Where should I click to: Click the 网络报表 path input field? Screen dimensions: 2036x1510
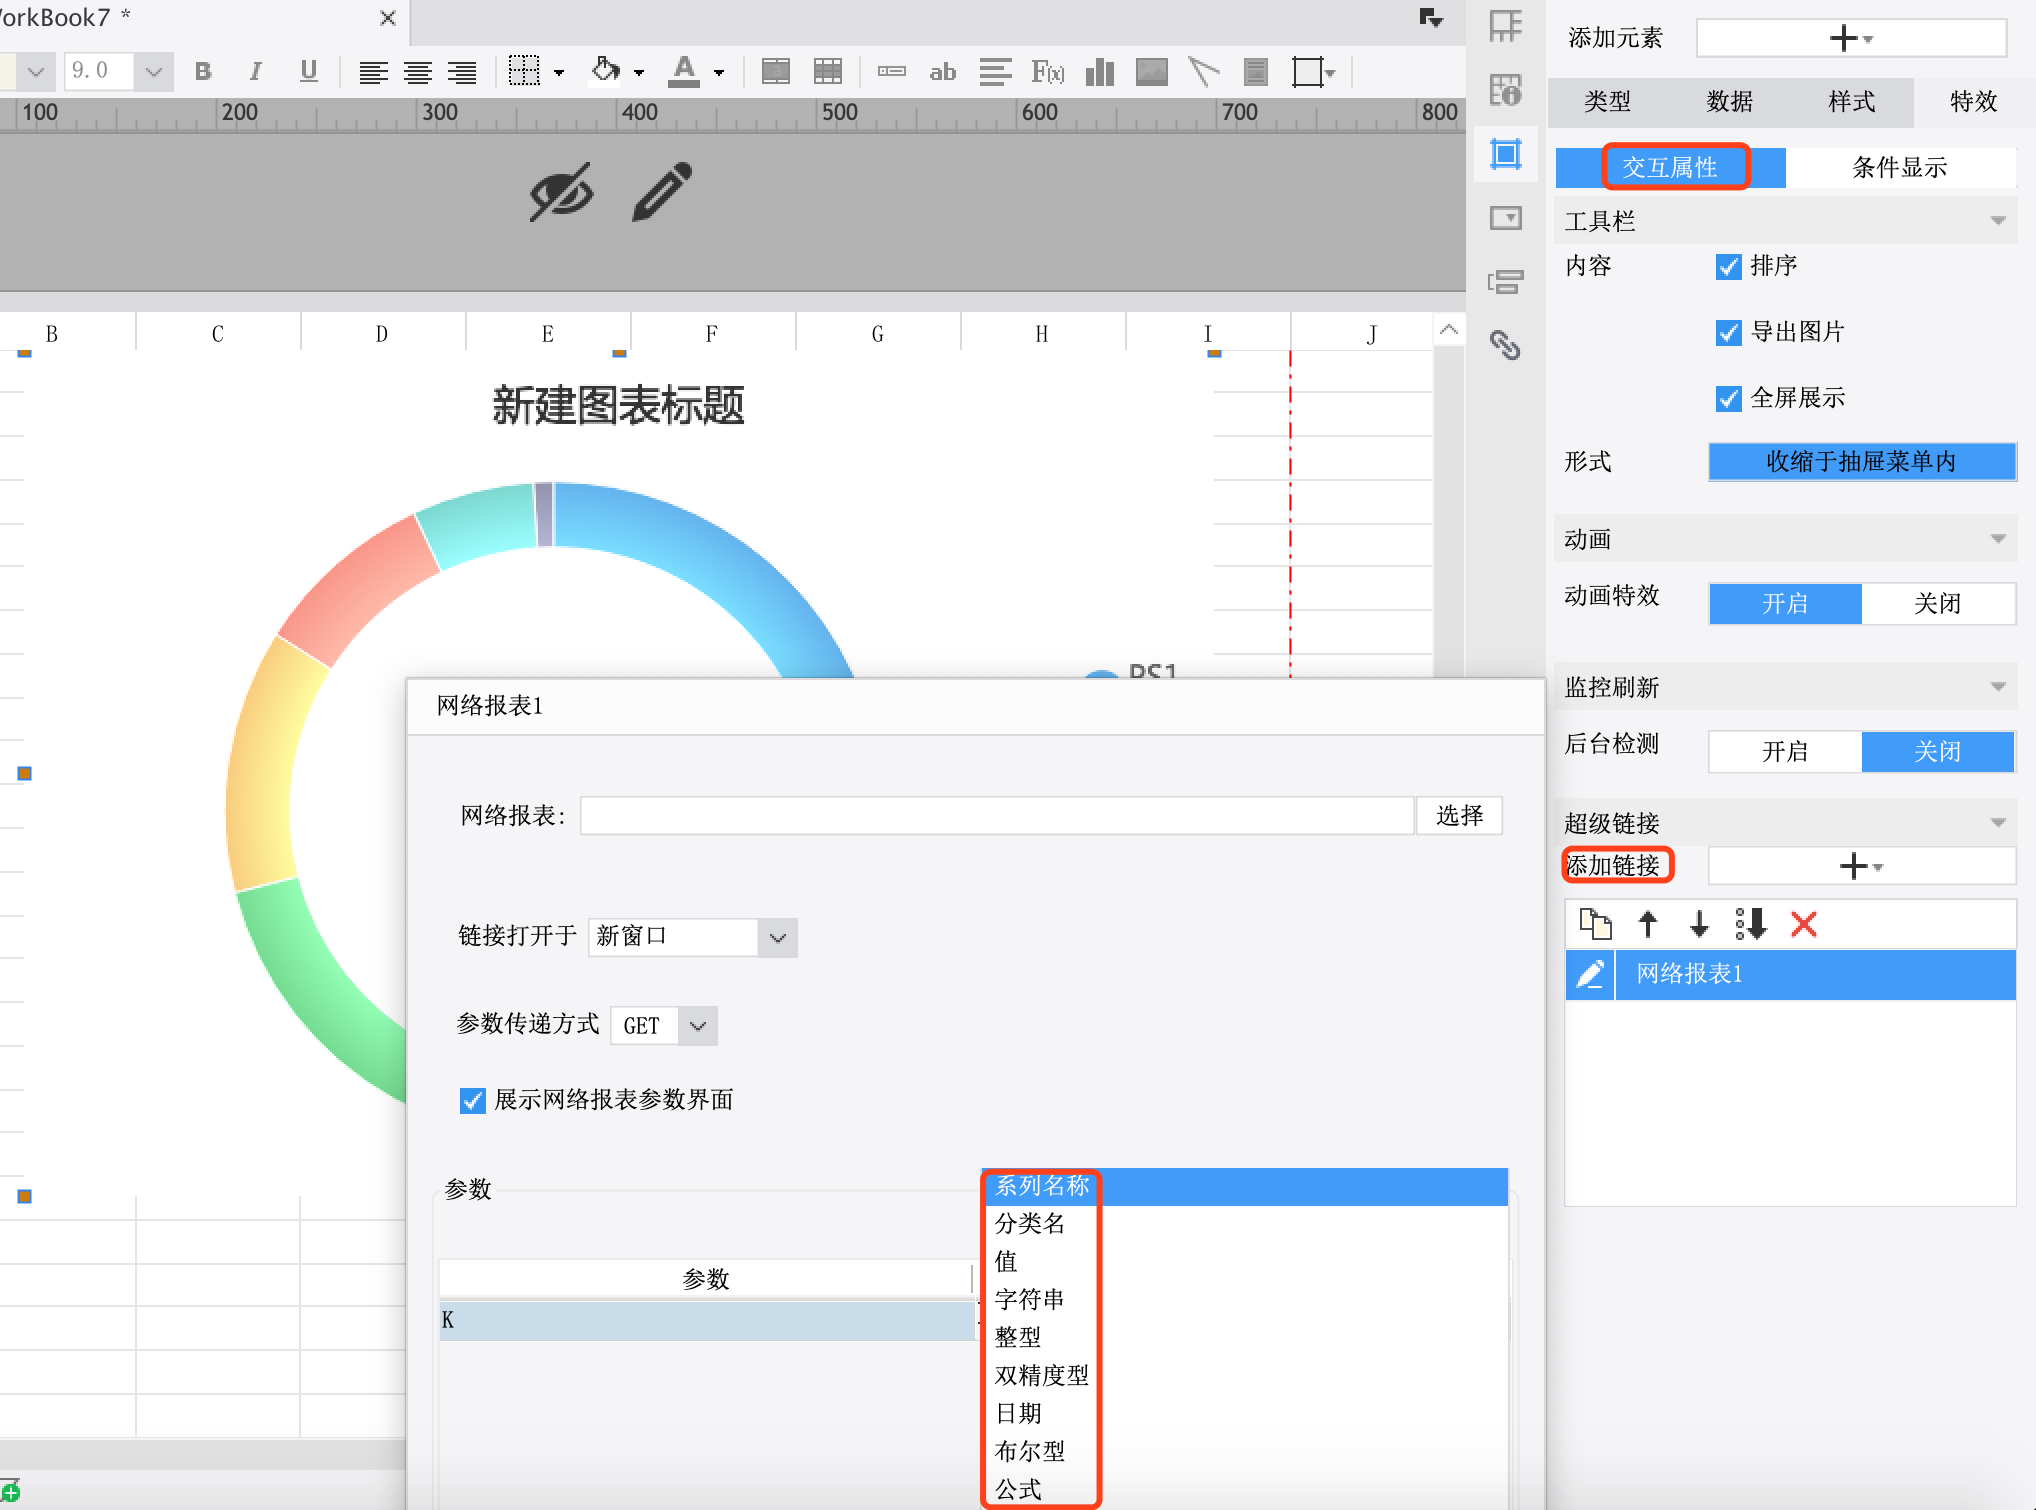[x=997, y=816]
